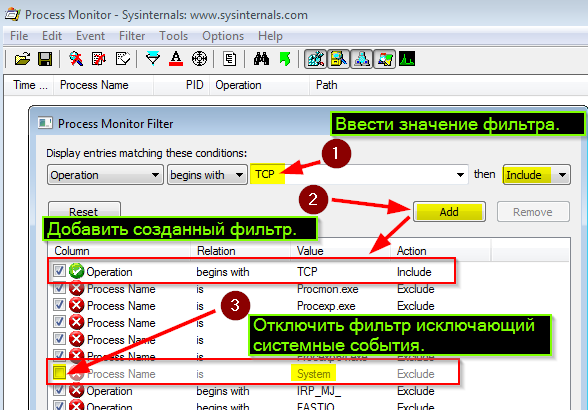588x410 pixels.
Task: Click the Reset filter button
Action: pos(84,210)
